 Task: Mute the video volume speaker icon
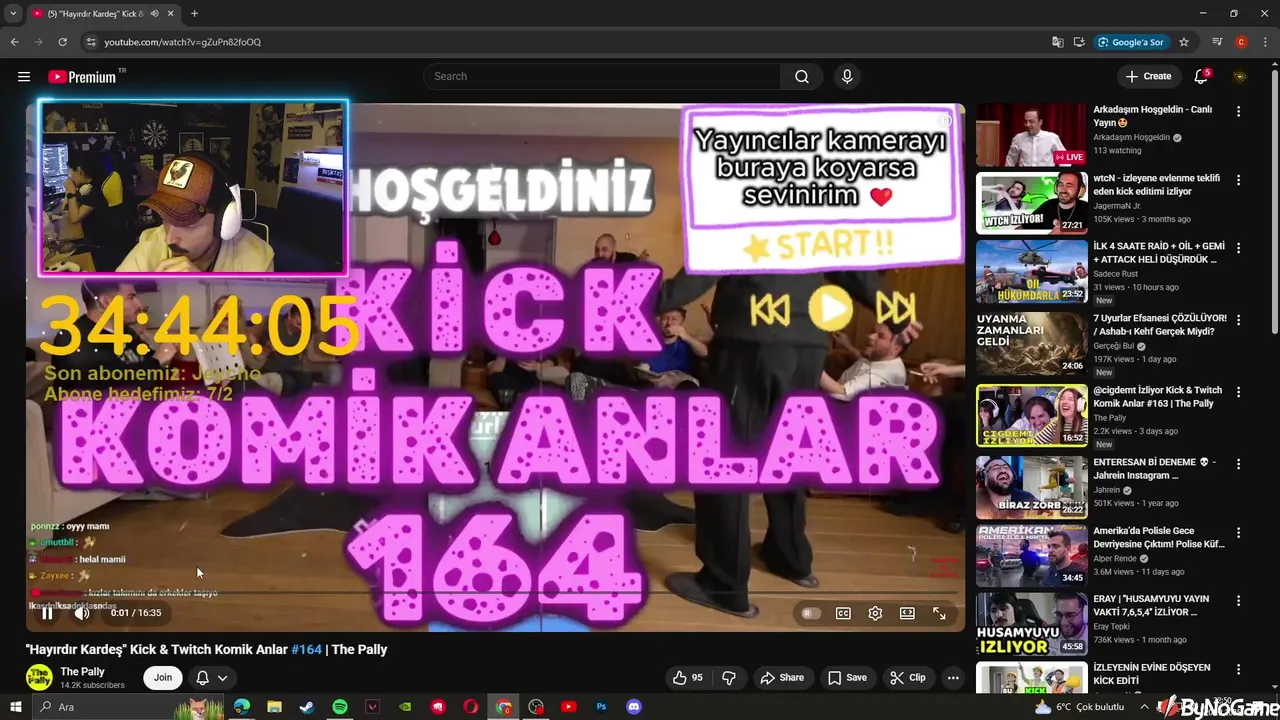(82, 613)
